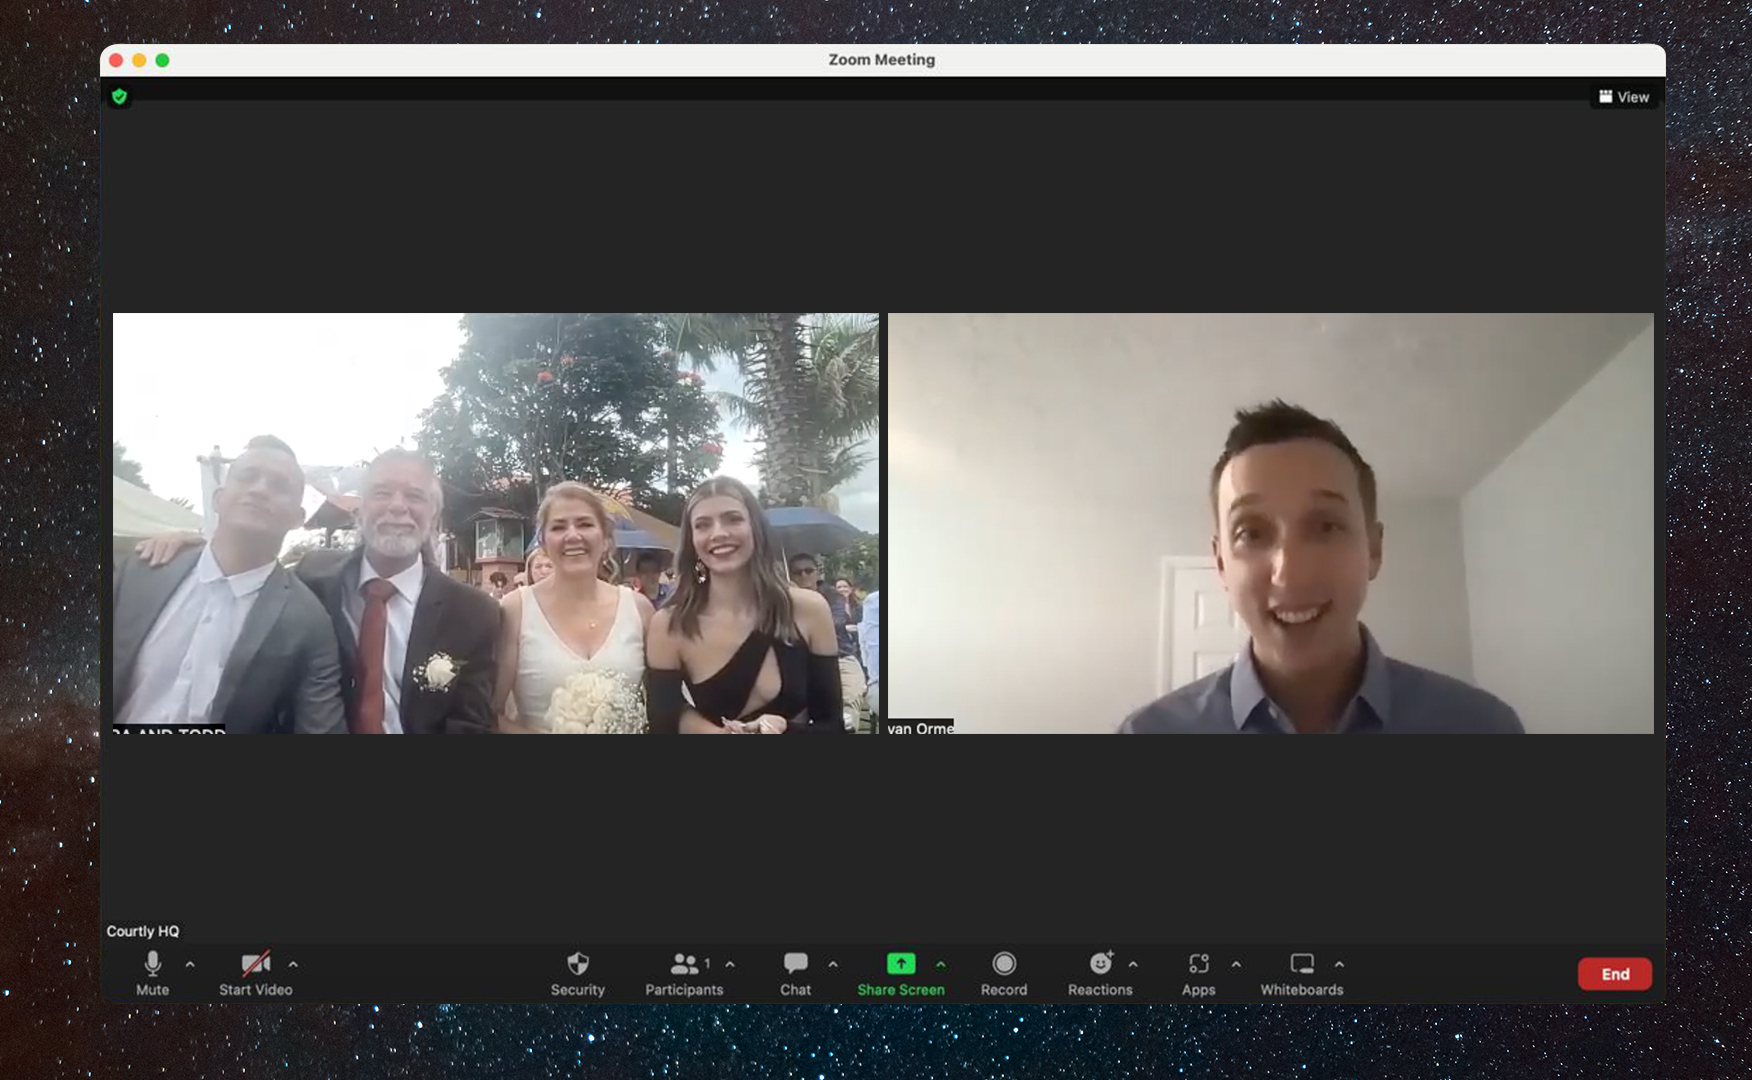Click the Zoom Meeting window title
Screen dimensions: 1752x1080
[882, 60]
